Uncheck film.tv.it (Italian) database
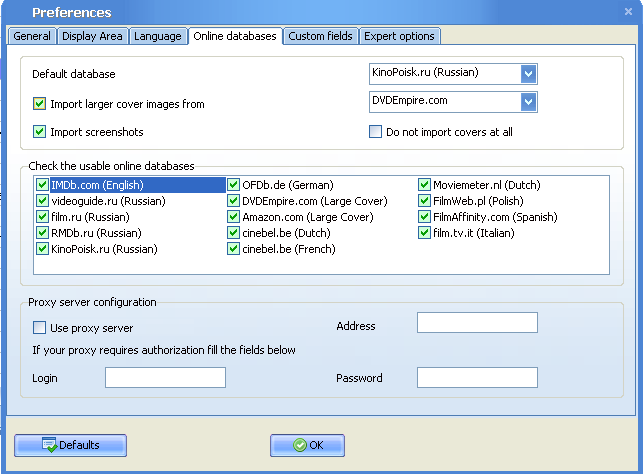 (x=424, y=232)
